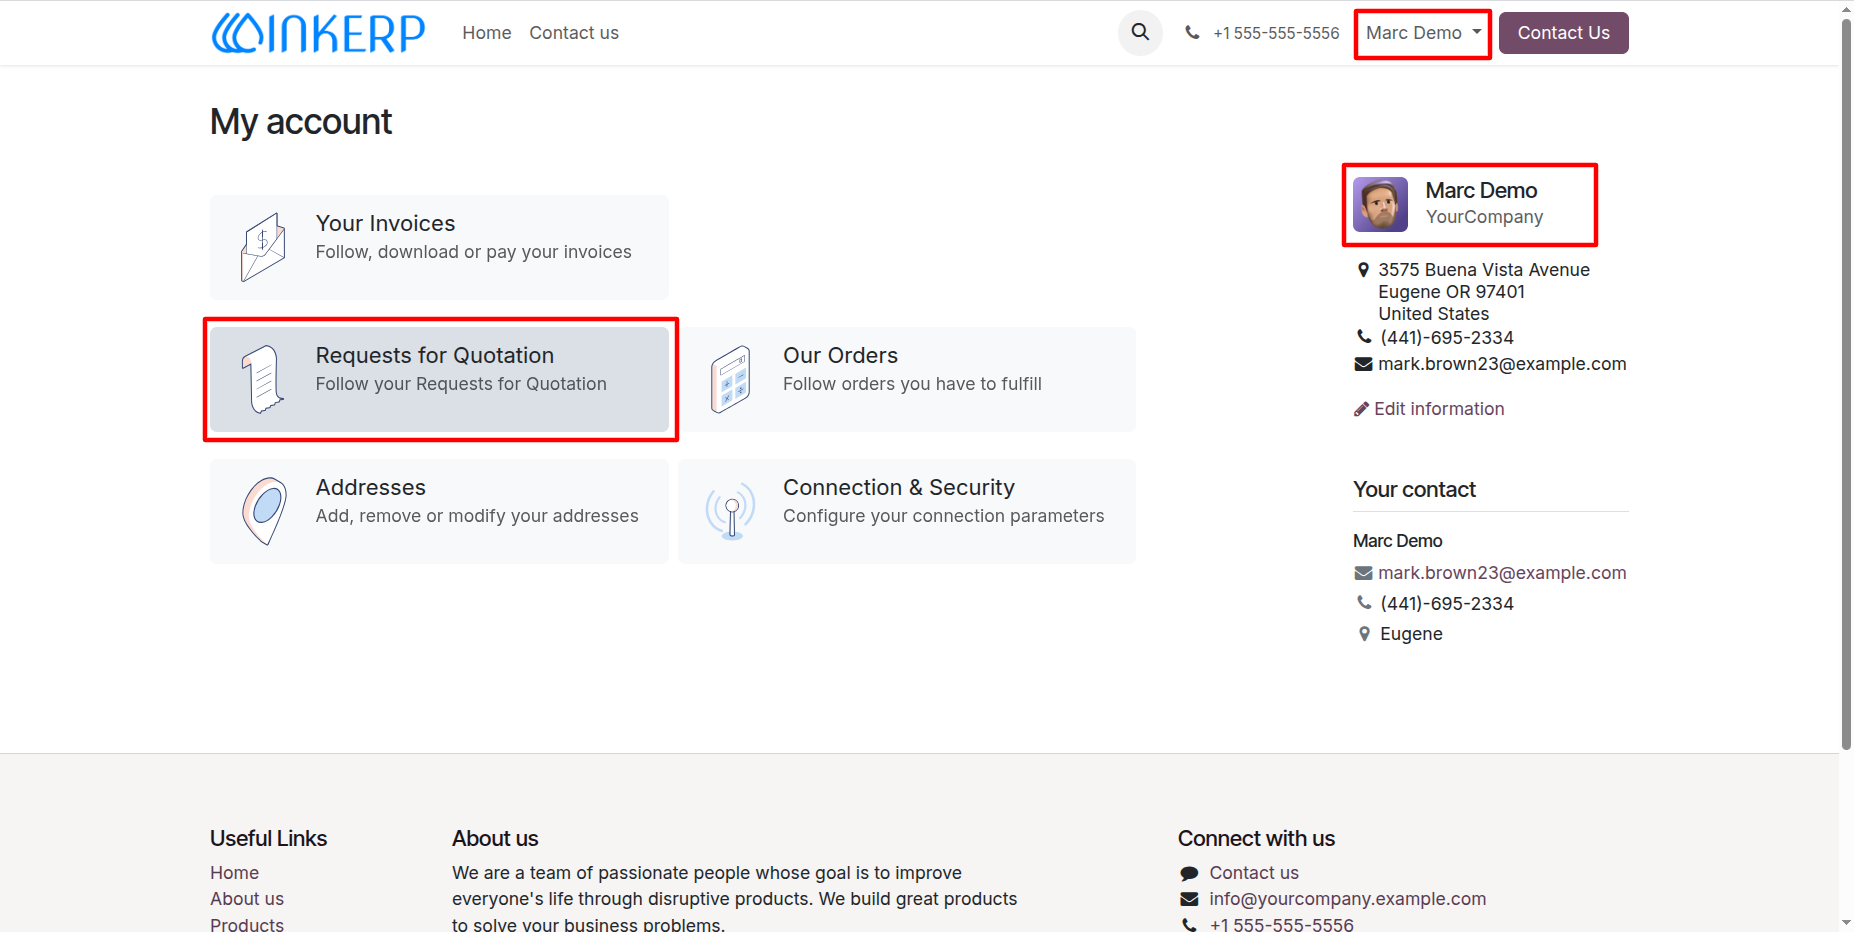Click mark.brown23@example.com under Your contact

coord(1502,573)
